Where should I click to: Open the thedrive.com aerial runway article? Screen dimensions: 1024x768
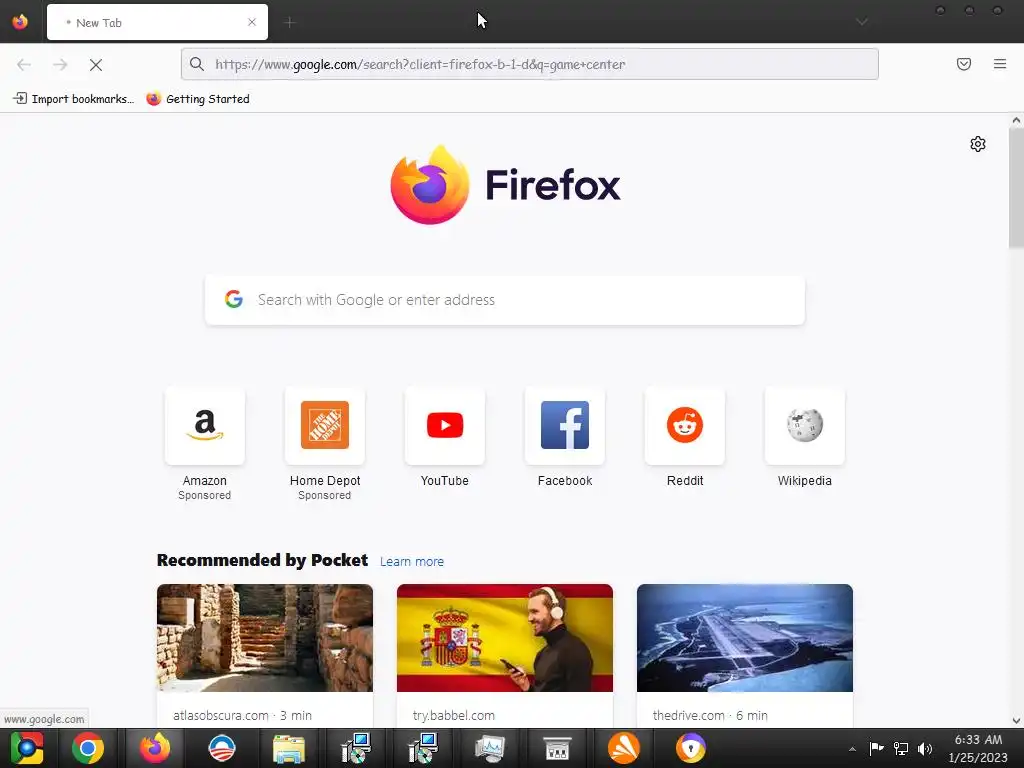(744, 638)
